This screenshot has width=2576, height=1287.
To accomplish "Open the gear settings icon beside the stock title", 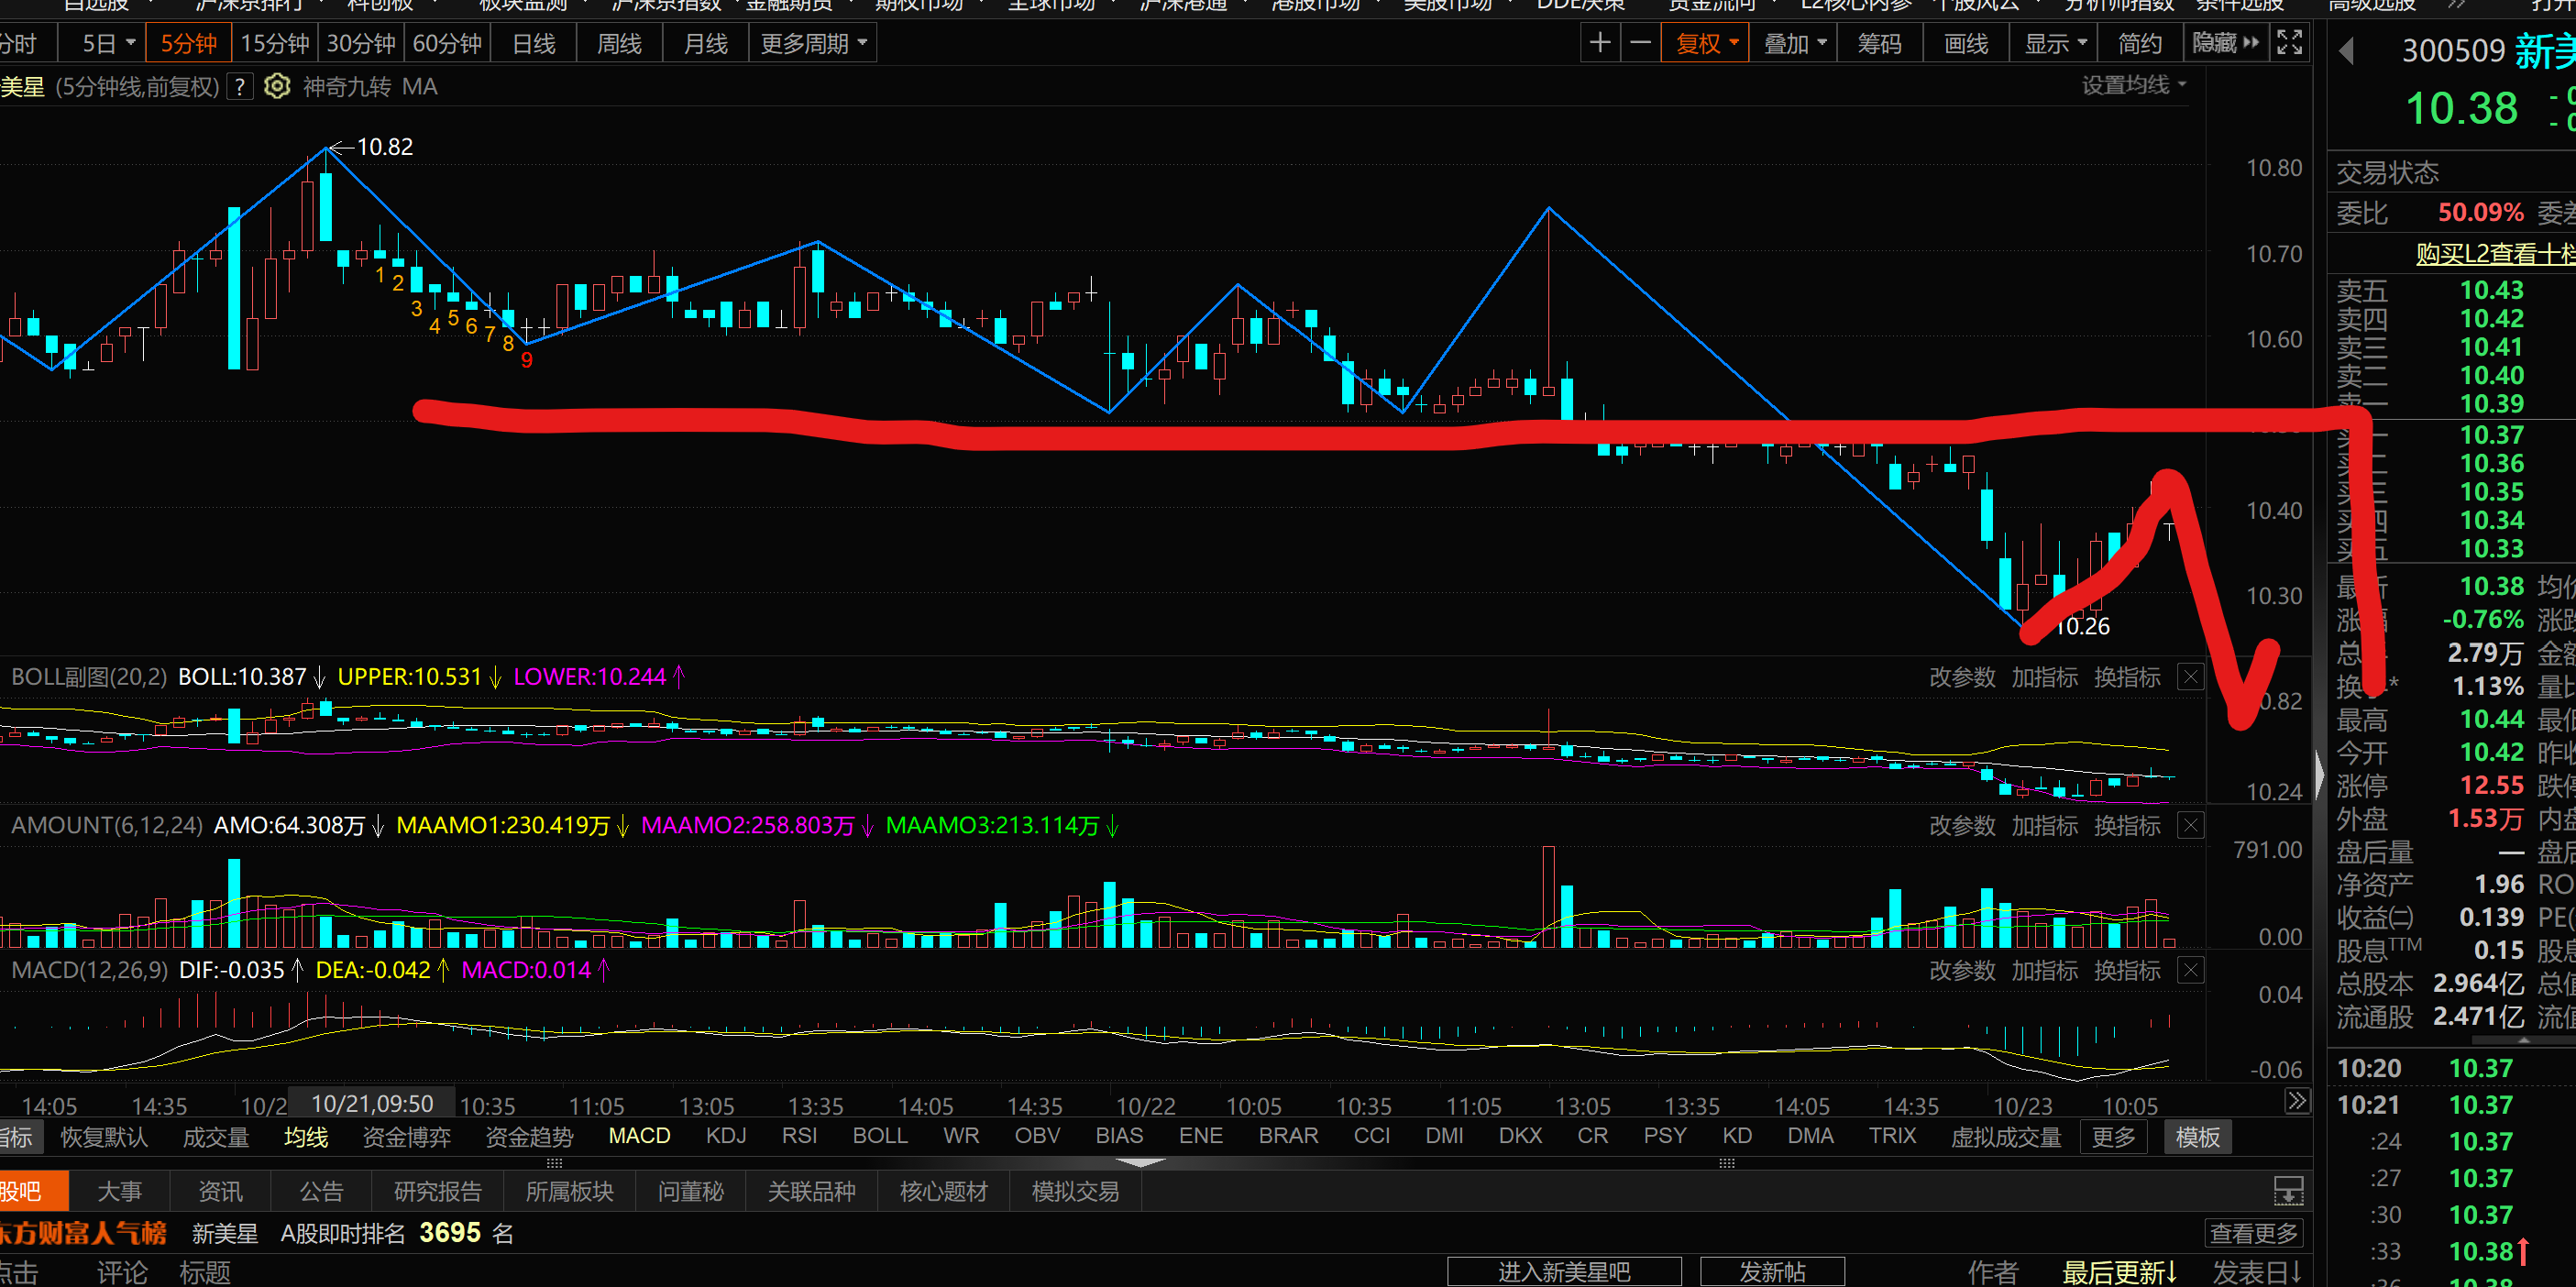I will 277,87.
